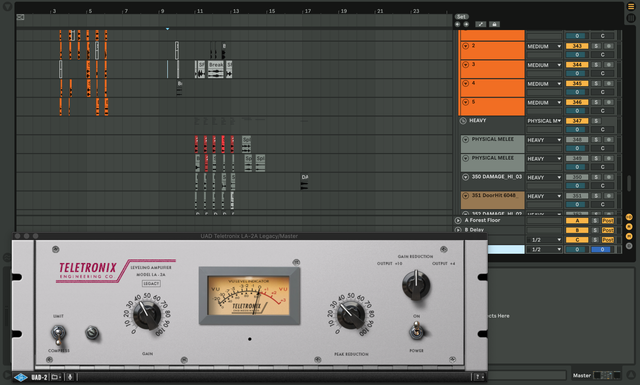
Task: Turn the LA-2A Gain knob
Action: 147,315
